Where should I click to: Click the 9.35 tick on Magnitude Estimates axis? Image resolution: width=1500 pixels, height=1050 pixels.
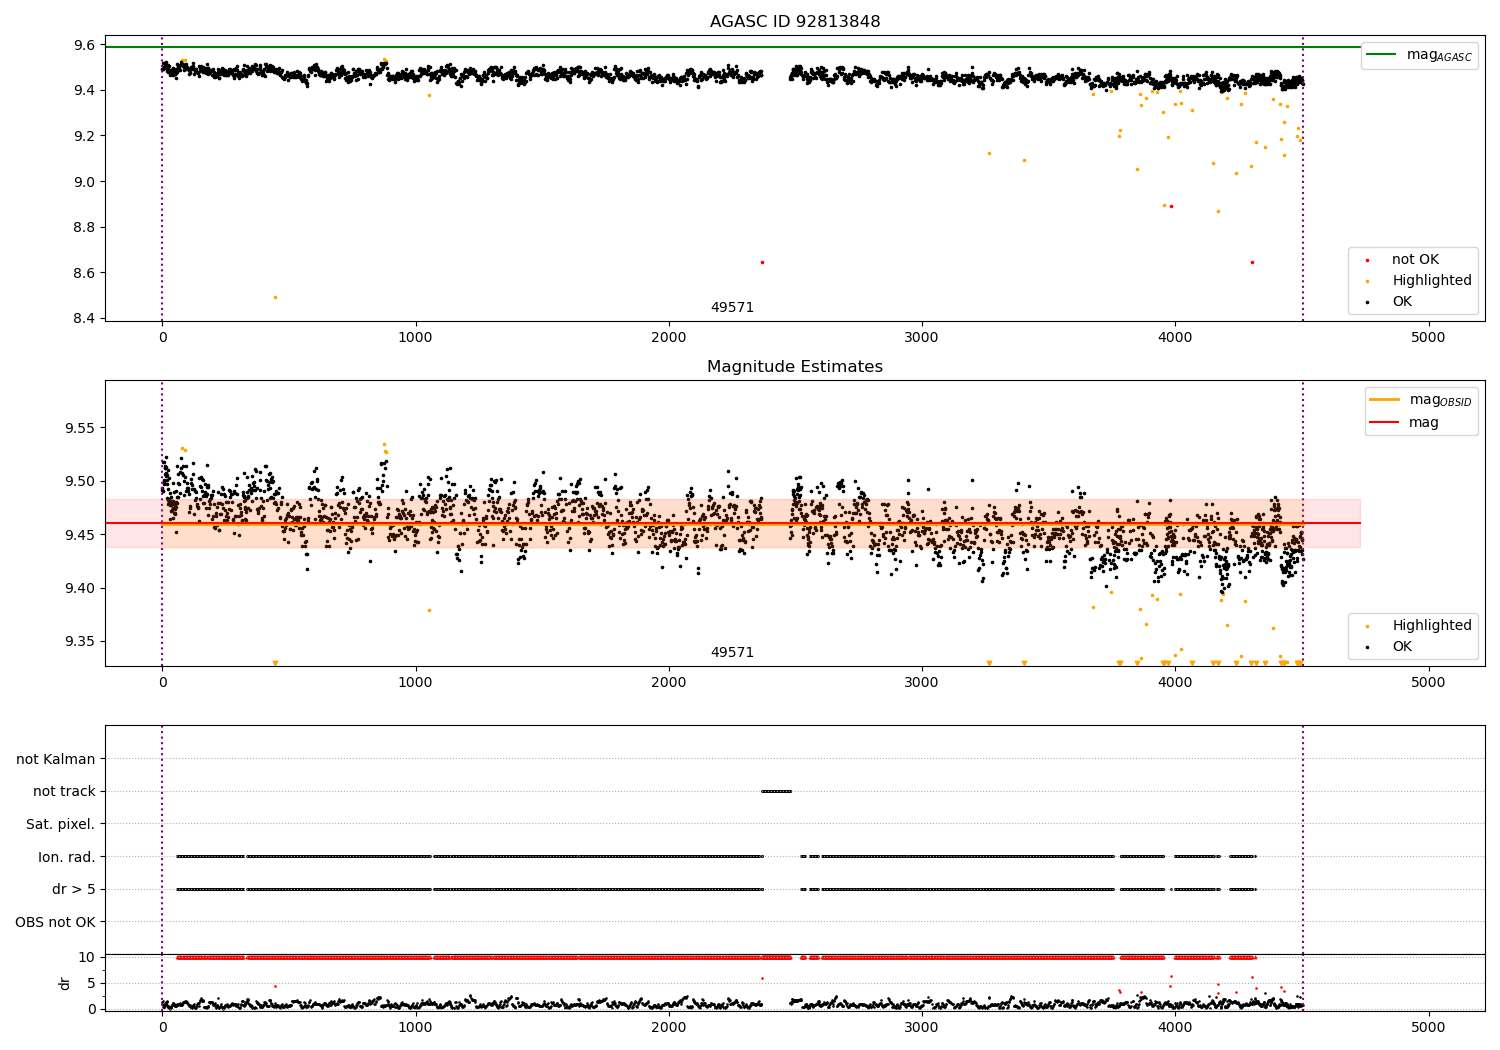tap(80, 642)
